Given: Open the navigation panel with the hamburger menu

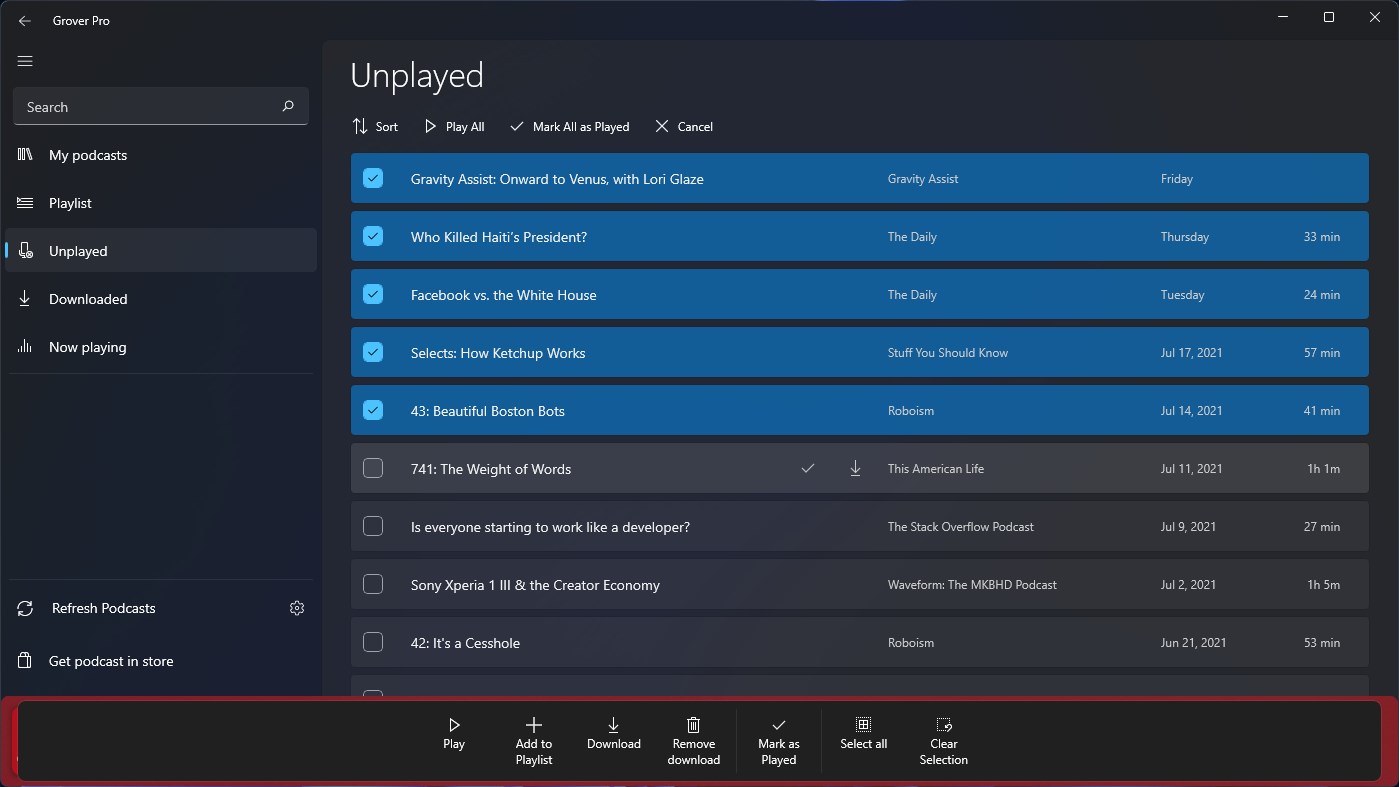Looking at the screenshot, I should (24, 61).
